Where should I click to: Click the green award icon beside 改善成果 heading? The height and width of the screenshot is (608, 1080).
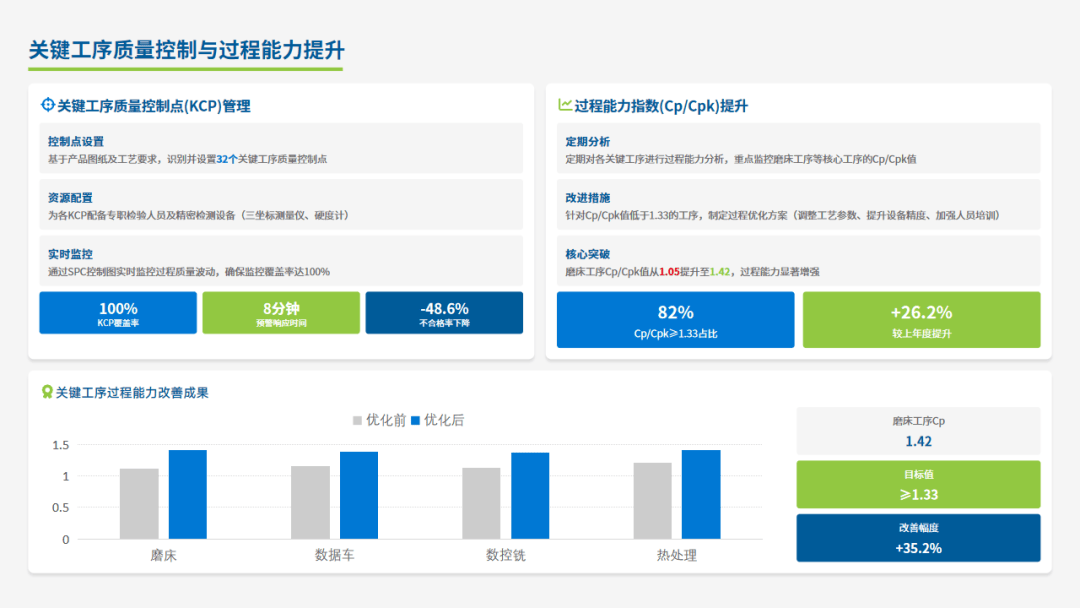pos(46,392)
